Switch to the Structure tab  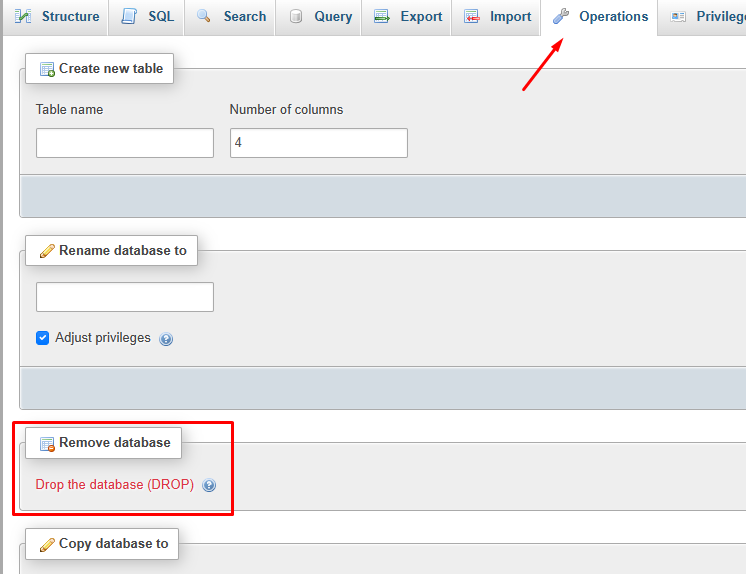tap(58, 17)
